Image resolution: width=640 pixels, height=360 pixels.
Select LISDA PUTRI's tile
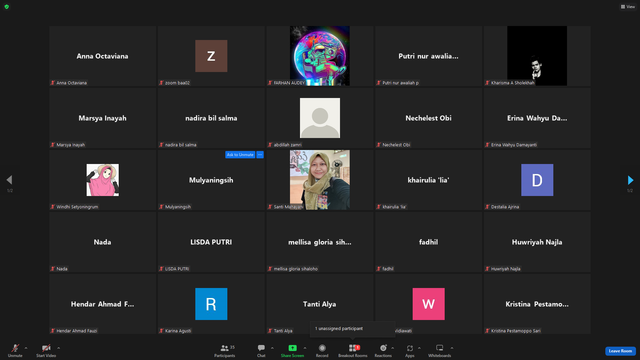pos(211,242)
